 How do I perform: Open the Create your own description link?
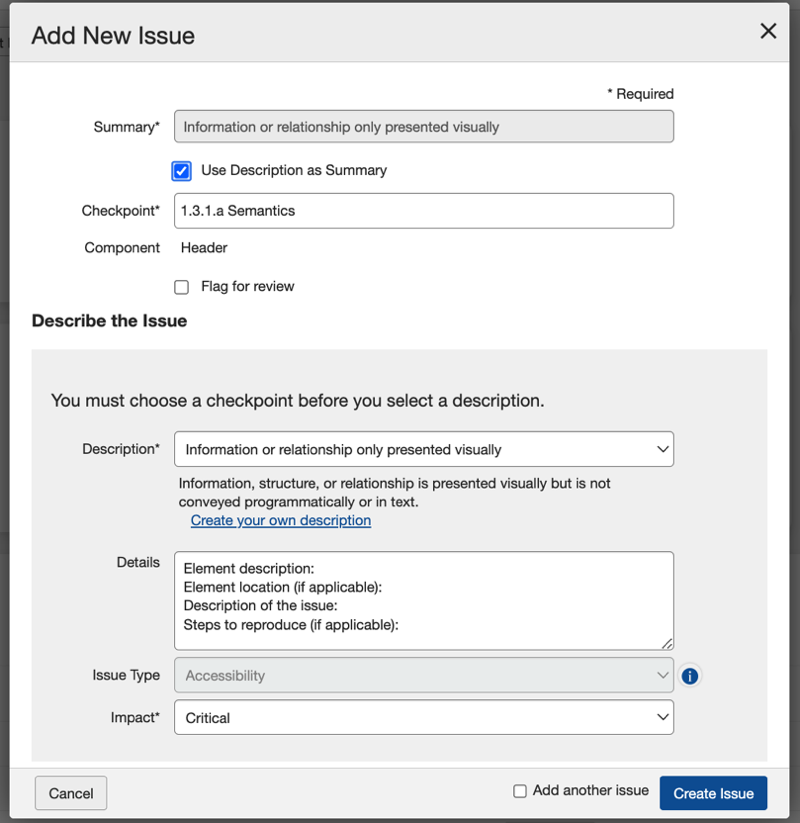[280, 520]
